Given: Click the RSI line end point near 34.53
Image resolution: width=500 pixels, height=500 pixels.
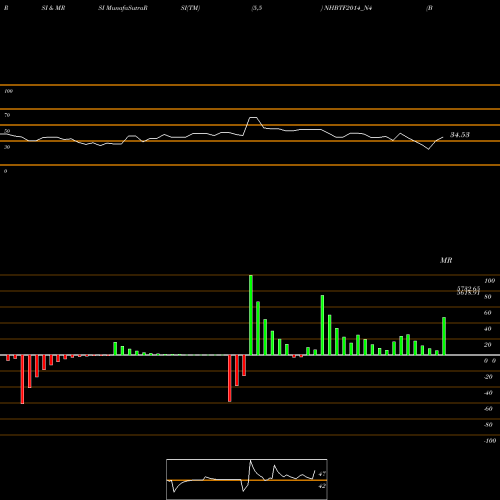Looking at the screenshot, I should coord(443,137).
